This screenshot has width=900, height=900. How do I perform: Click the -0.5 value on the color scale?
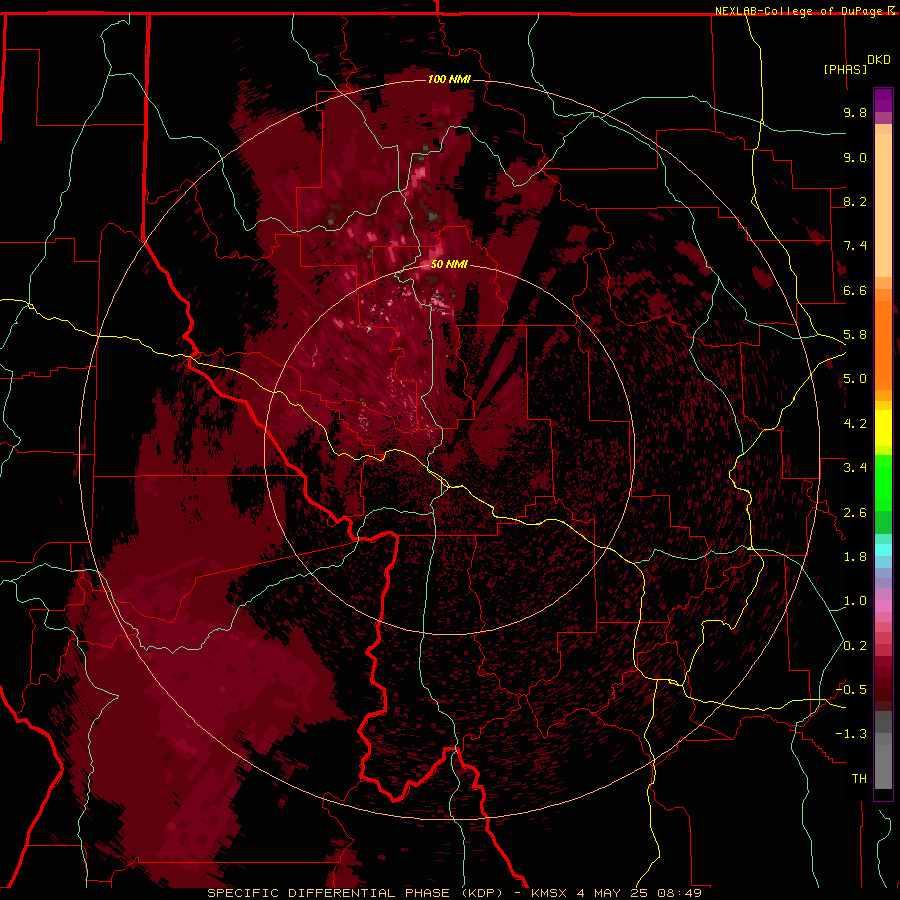coord(851,690)
